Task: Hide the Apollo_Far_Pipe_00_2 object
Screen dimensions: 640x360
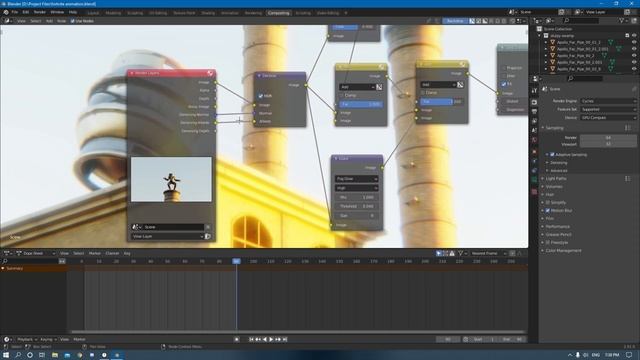Action: 634,56
